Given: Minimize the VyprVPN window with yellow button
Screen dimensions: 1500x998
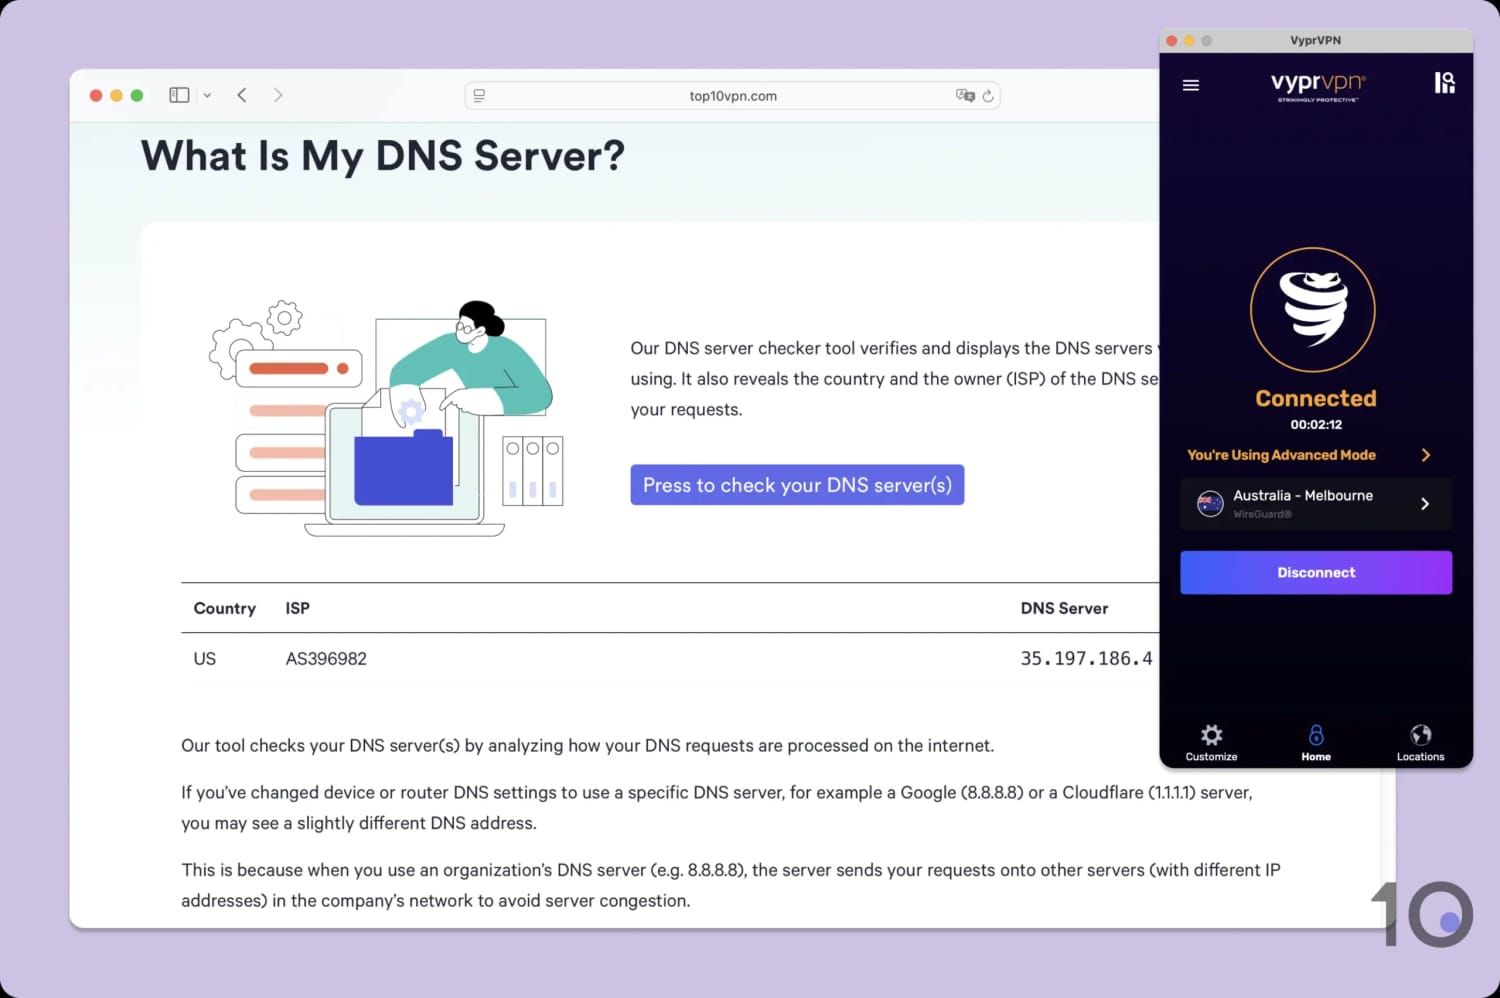Looking at the screenshot, I should tap(1189, 41).
